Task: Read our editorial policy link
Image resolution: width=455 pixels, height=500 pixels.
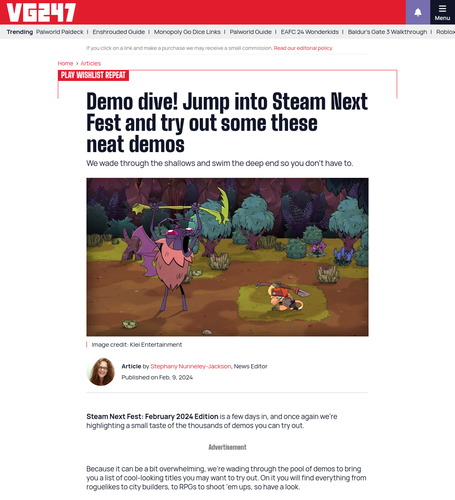Action: [x=303, y=48]
